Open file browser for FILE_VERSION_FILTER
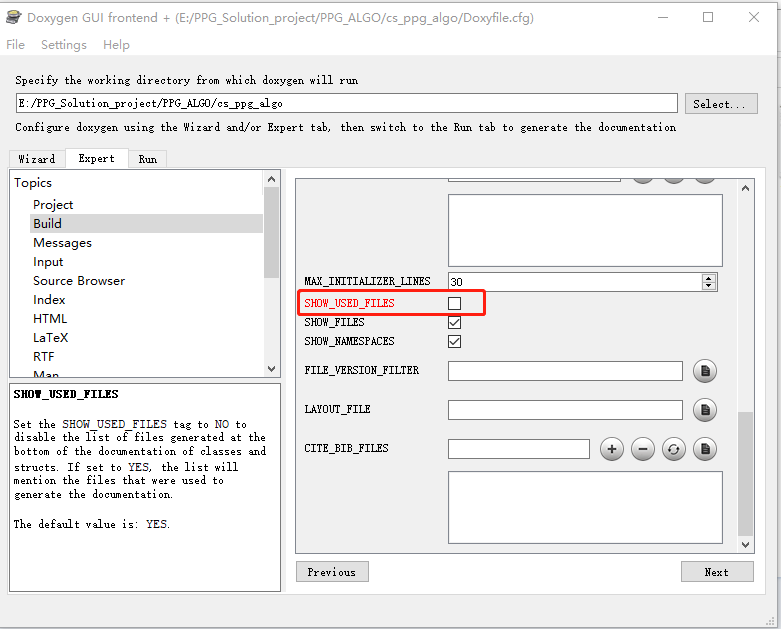 705,371
